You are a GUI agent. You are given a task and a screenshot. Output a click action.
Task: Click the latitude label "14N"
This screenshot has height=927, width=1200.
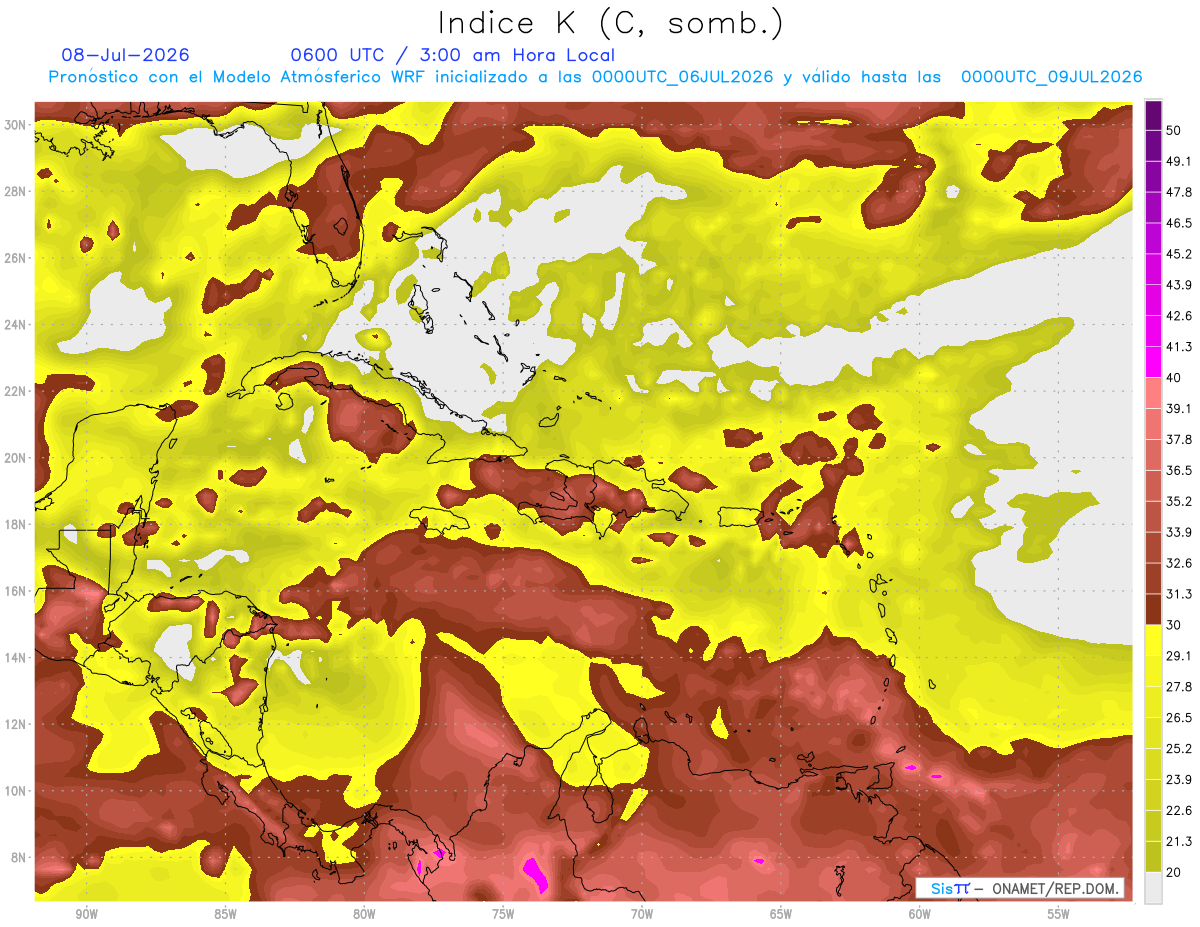click(x=15, y=658)
